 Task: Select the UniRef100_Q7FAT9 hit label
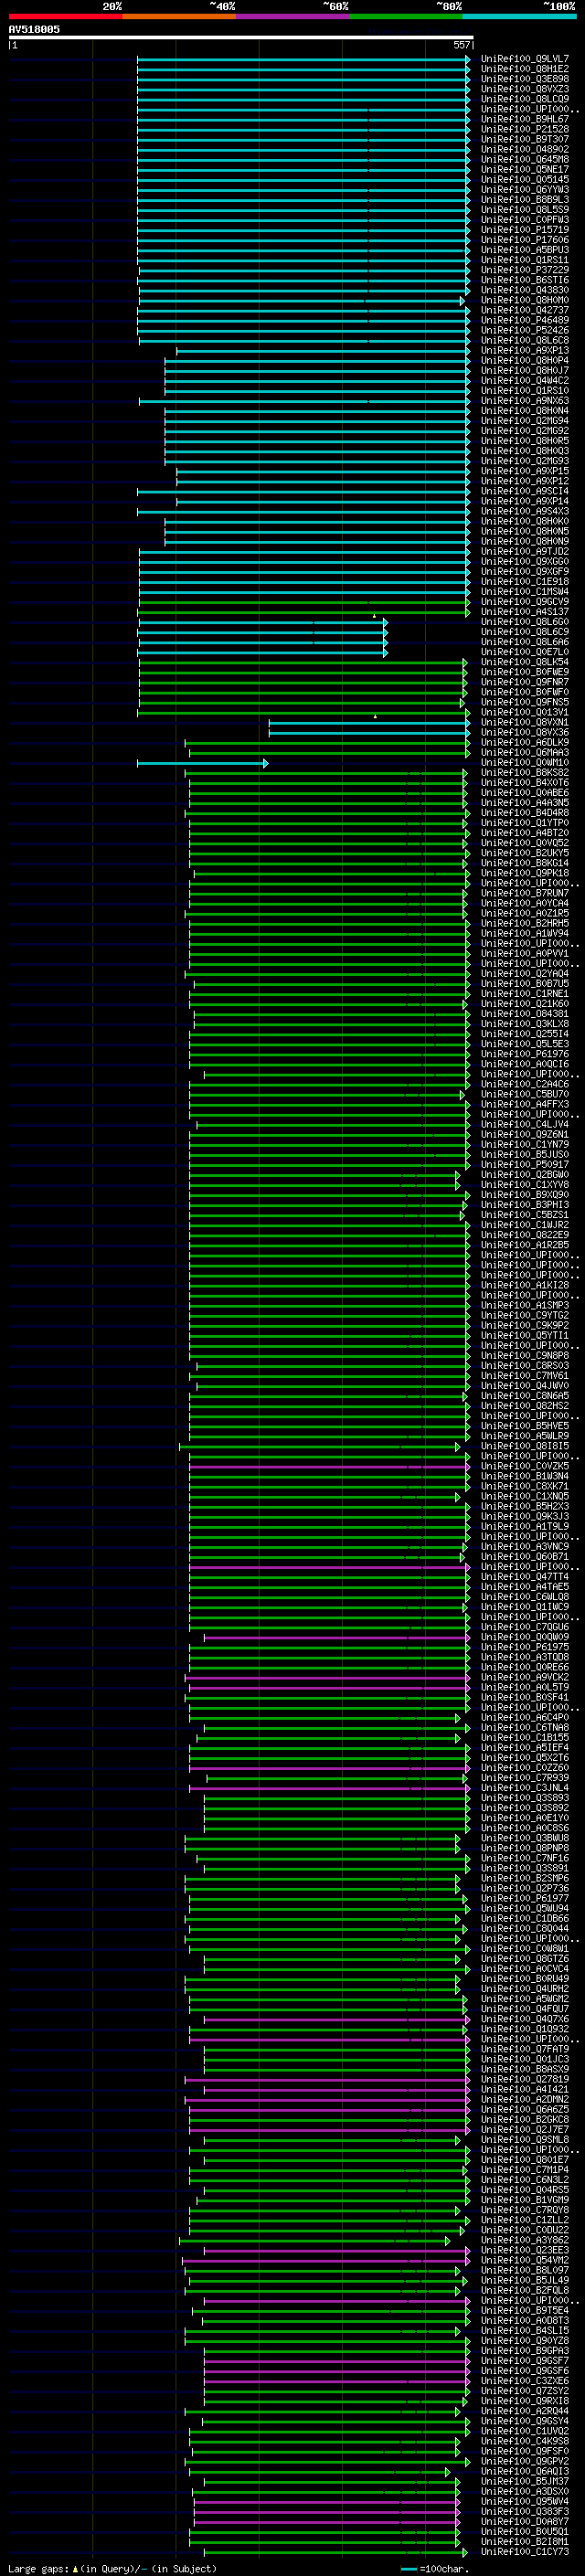(x=524, y=2049)
